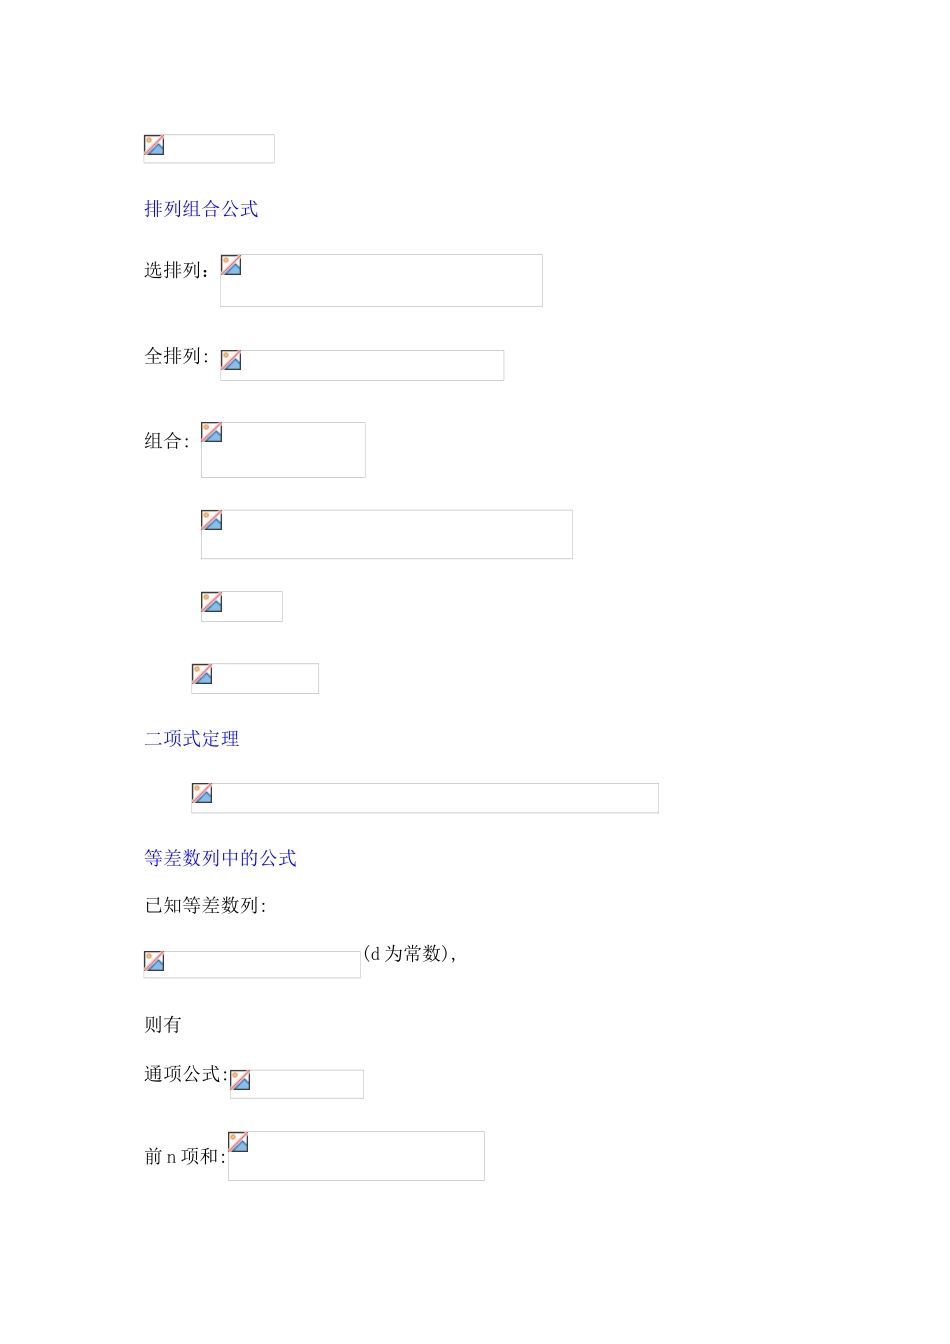Click the broken image under 二项式定理
This screenshot has width=950, height=1344.
425,798
